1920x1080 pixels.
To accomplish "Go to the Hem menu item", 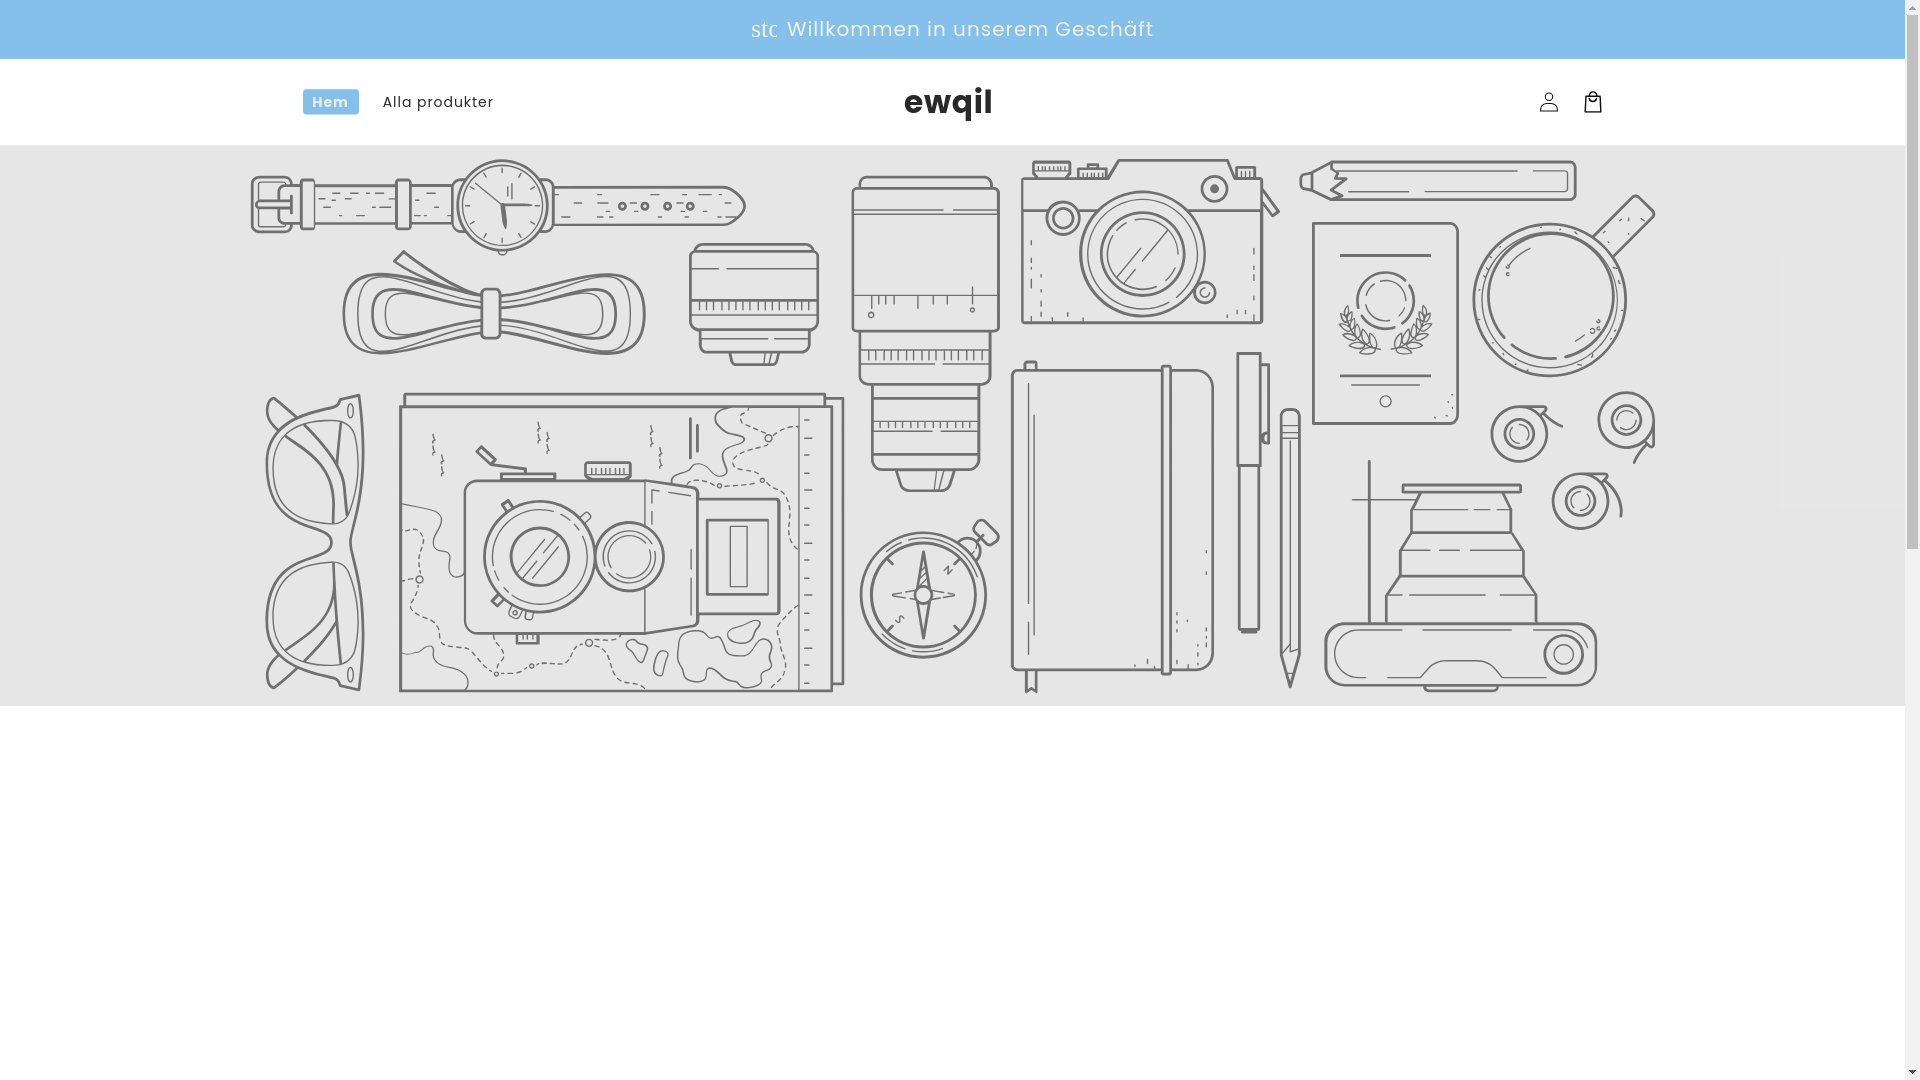I will (330, 102).
